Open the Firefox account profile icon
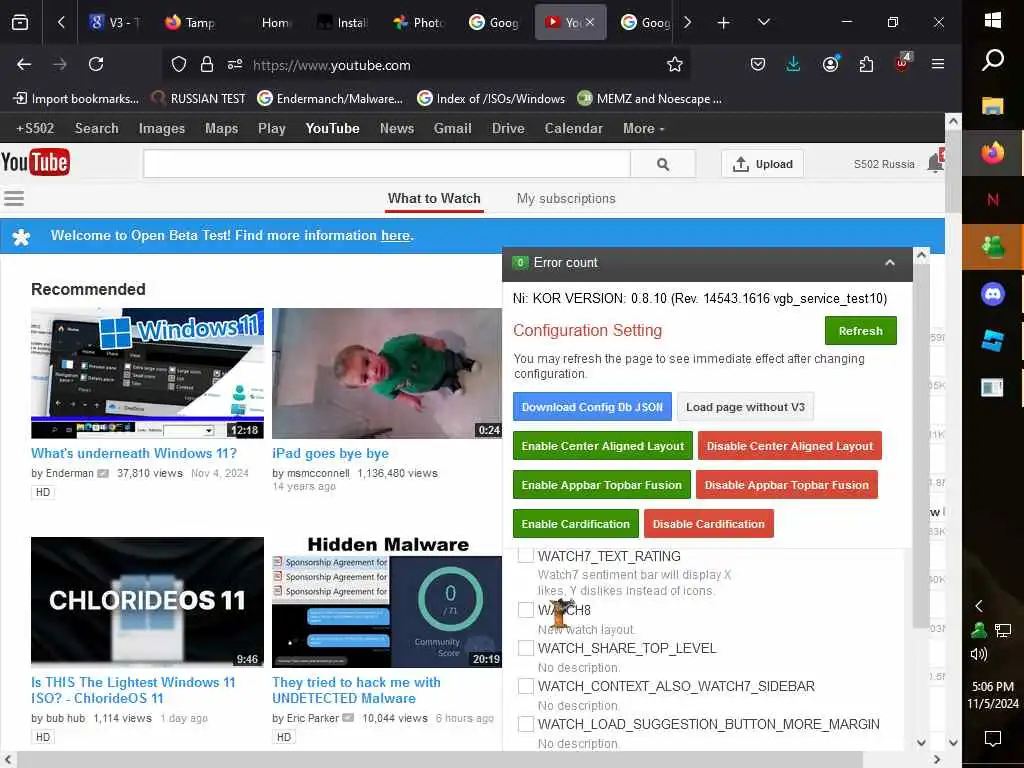The width and height of the screenshot is (1024, 768). click(830, 64)
